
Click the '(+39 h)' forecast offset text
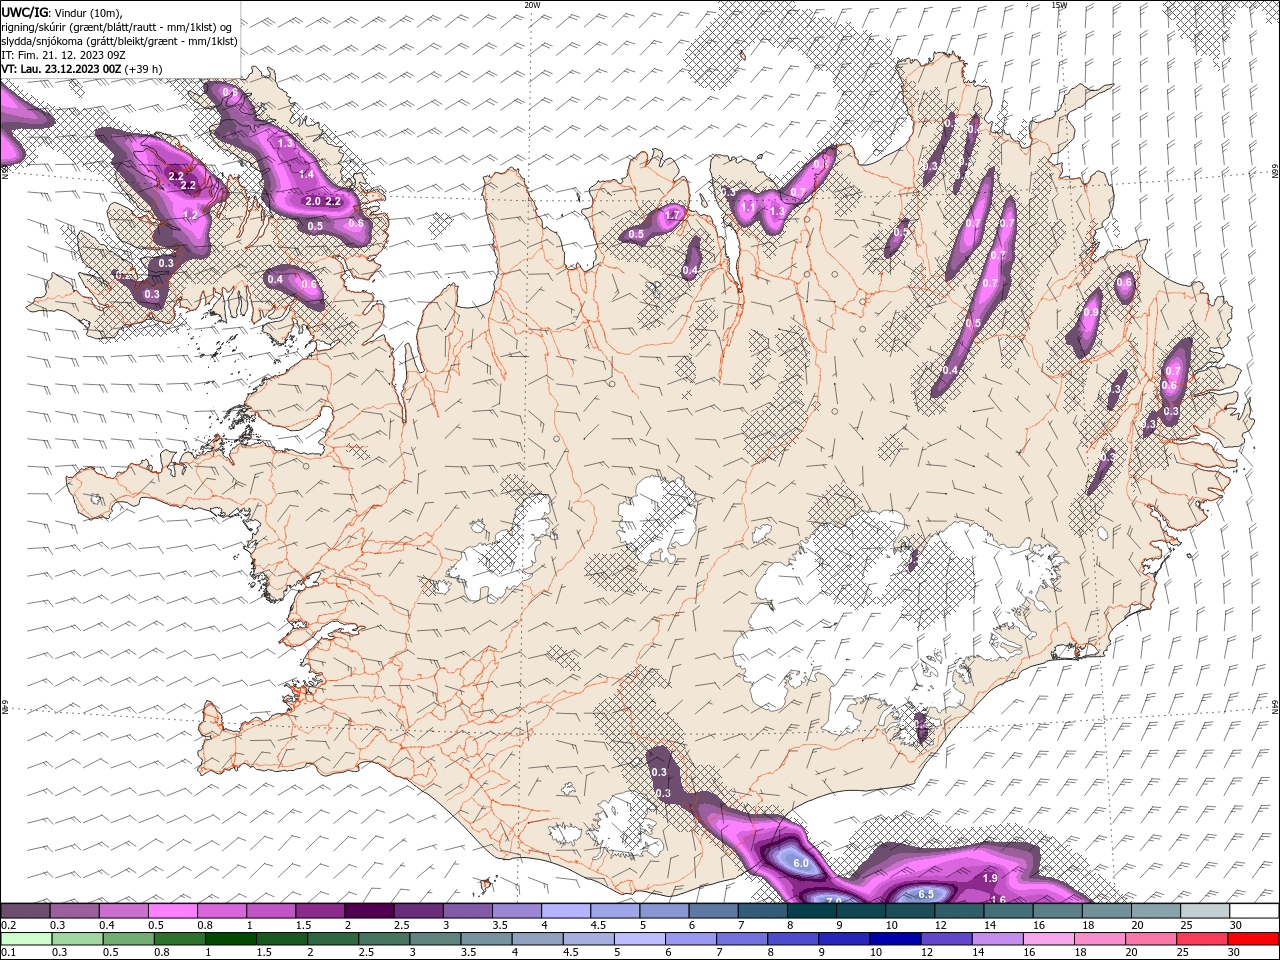pos(144,69)
